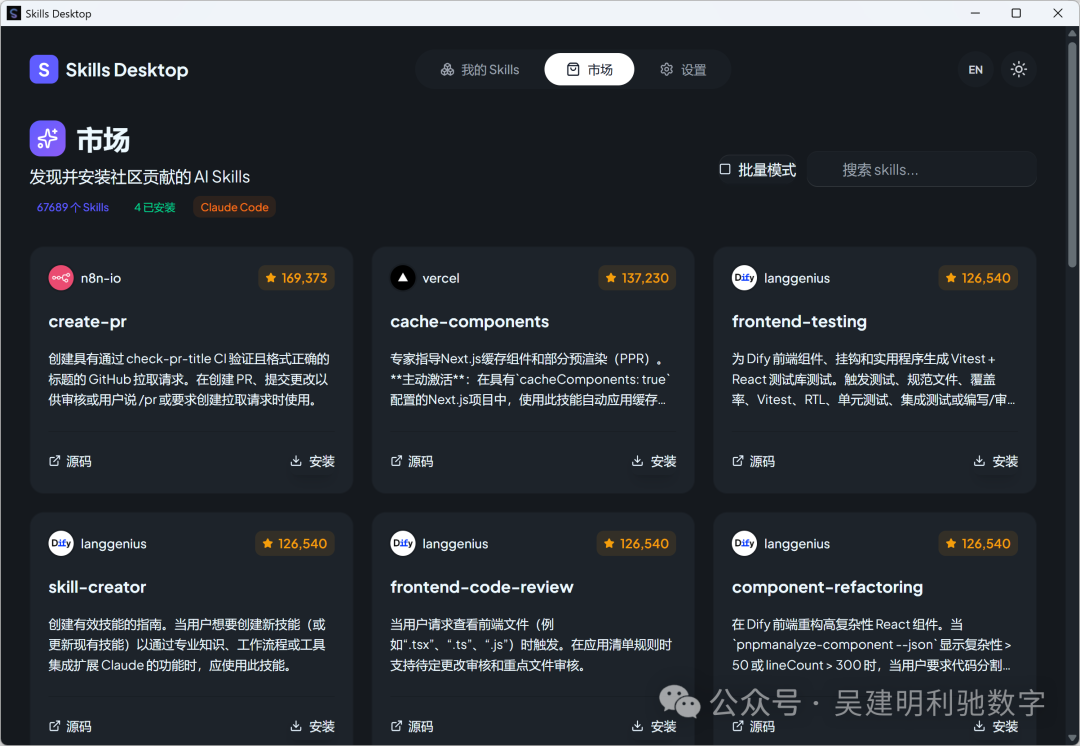Click the star rating icon on cache-components
This screenshot has width=1080, height=746.
click(x=611, y=277)
